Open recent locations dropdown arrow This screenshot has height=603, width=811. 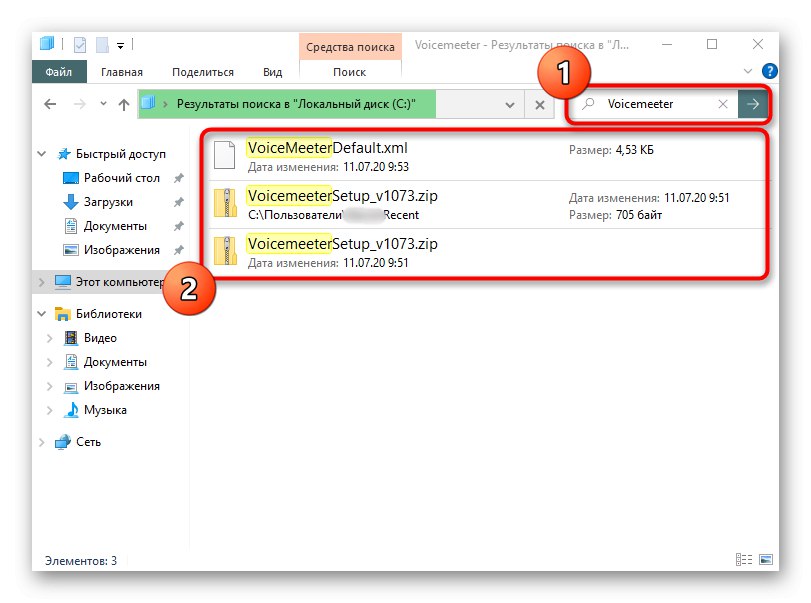point(103,103)
